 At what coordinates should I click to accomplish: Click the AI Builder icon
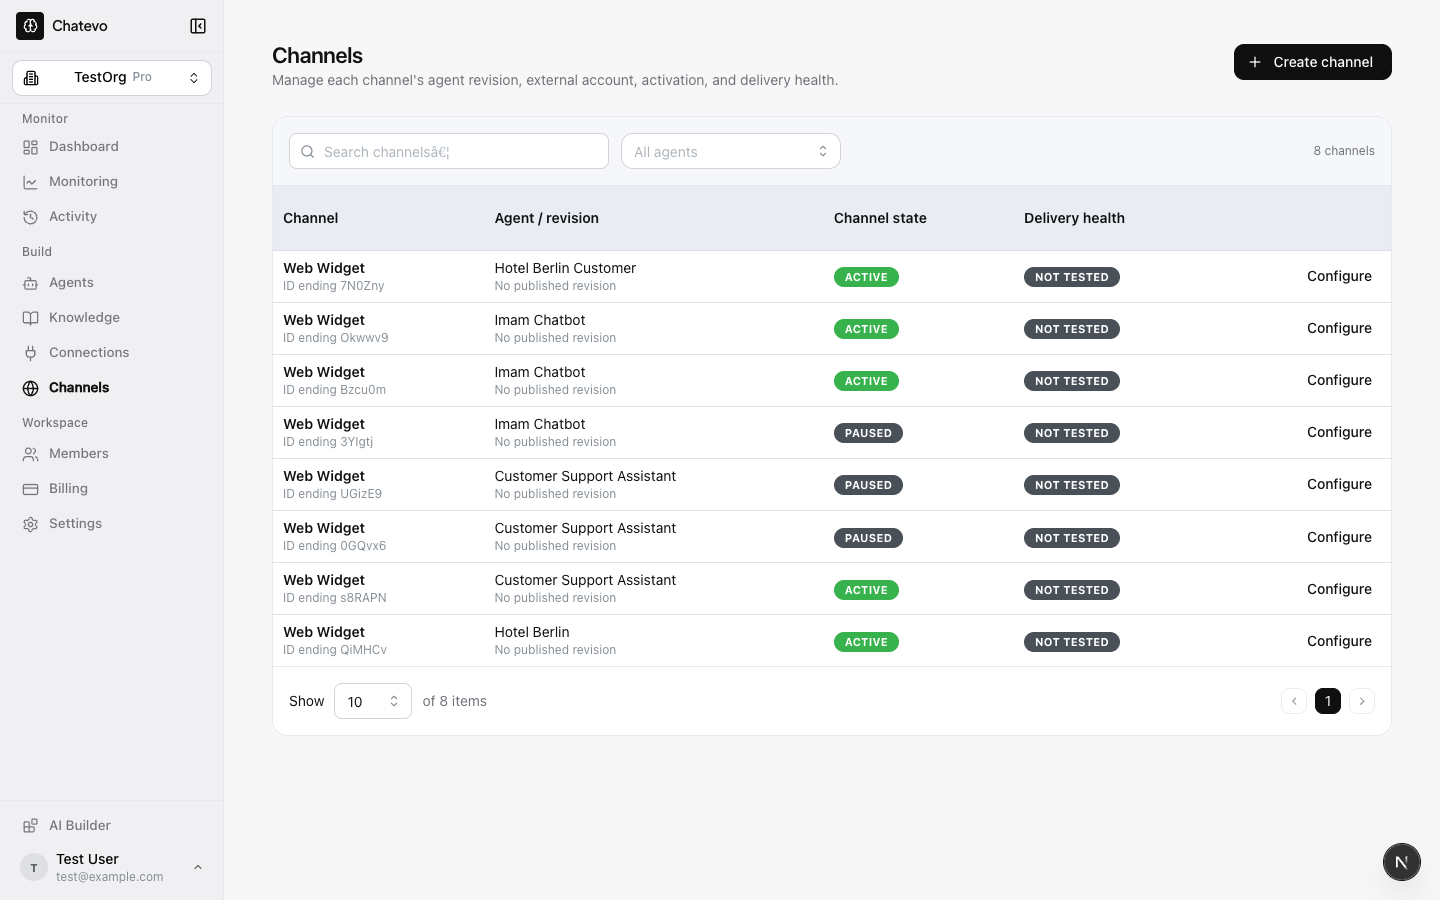(x=31, y=826)
